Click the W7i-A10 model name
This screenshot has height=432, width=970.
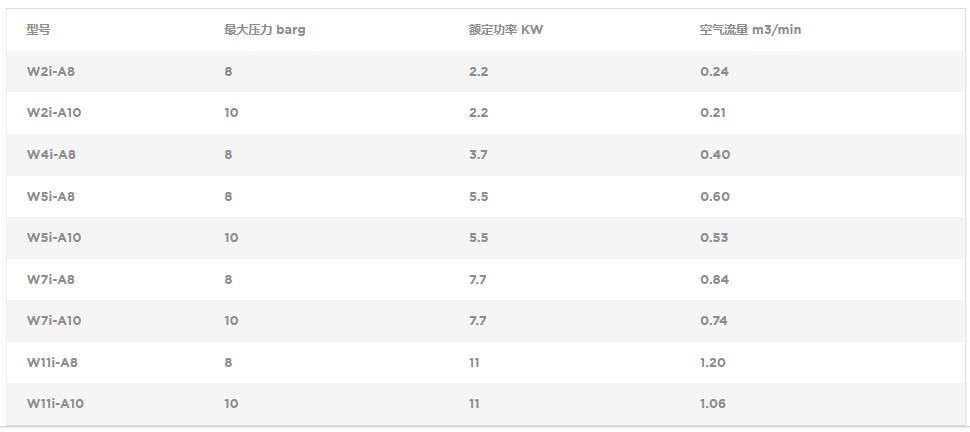coord(54,321)
